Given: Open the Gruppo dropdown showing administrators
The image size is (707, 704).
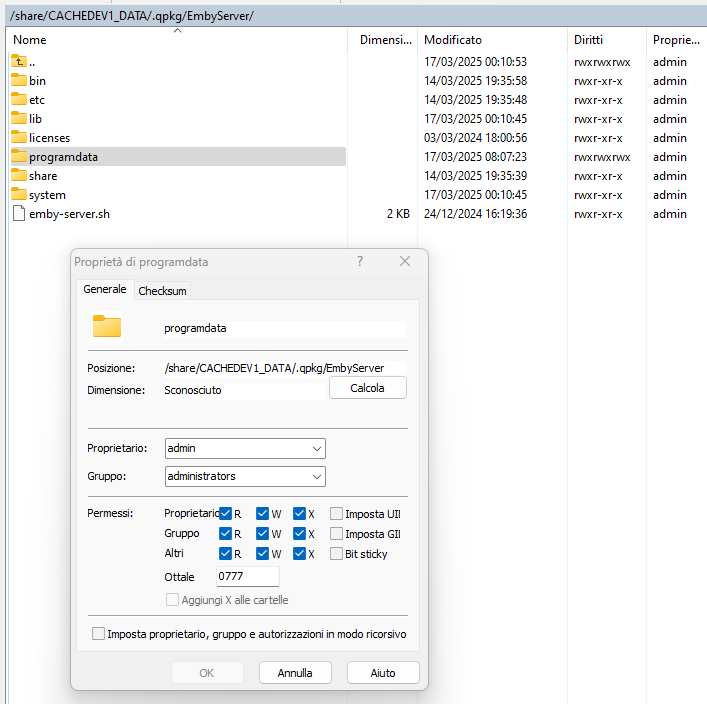Looking at the screenshot, I should [x=245, y=476].
